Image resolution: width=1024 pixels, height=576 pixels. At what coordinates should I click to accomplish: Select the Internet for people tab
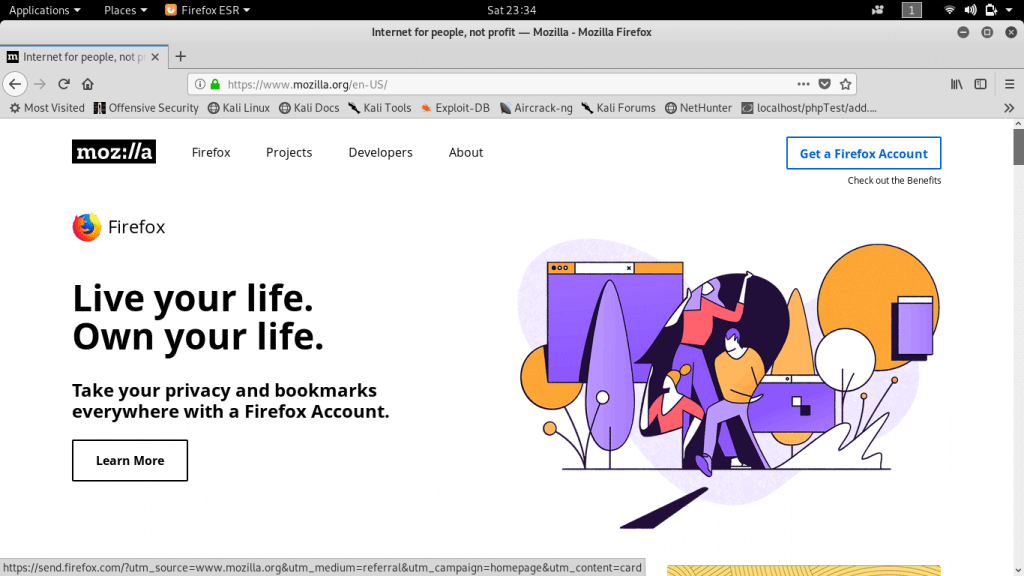click(84, 57)
